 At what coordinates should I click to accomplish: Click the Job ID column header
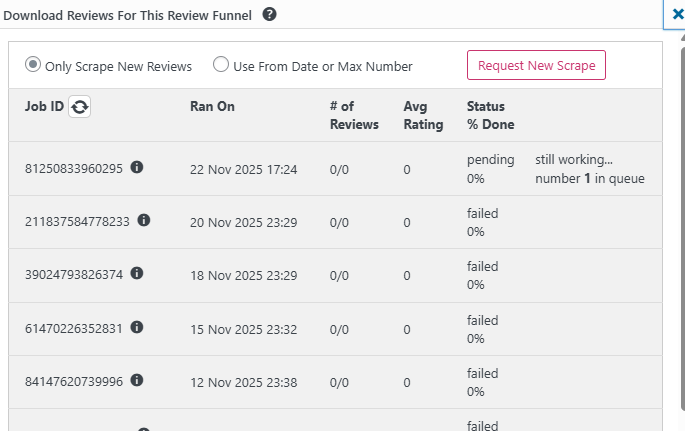[44, 106]
